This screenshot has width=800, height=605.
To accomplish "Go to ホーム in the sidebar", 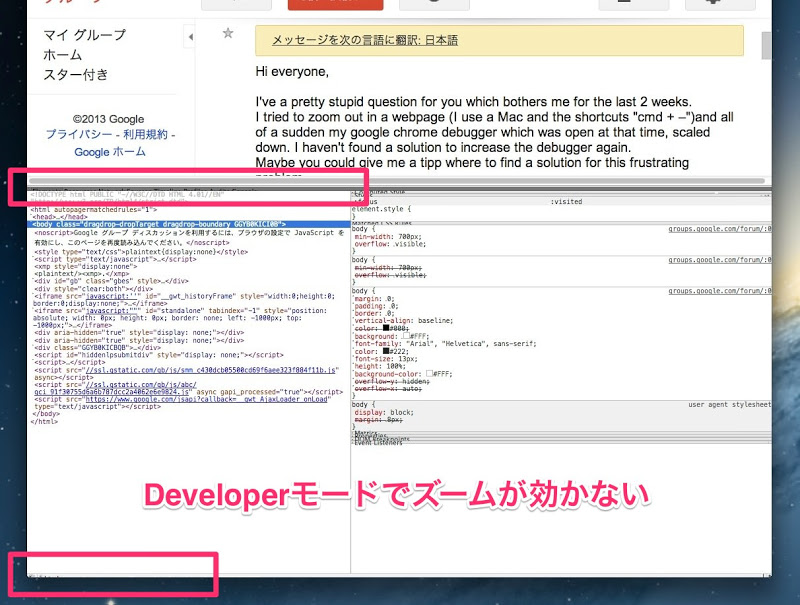I will 63,55.
